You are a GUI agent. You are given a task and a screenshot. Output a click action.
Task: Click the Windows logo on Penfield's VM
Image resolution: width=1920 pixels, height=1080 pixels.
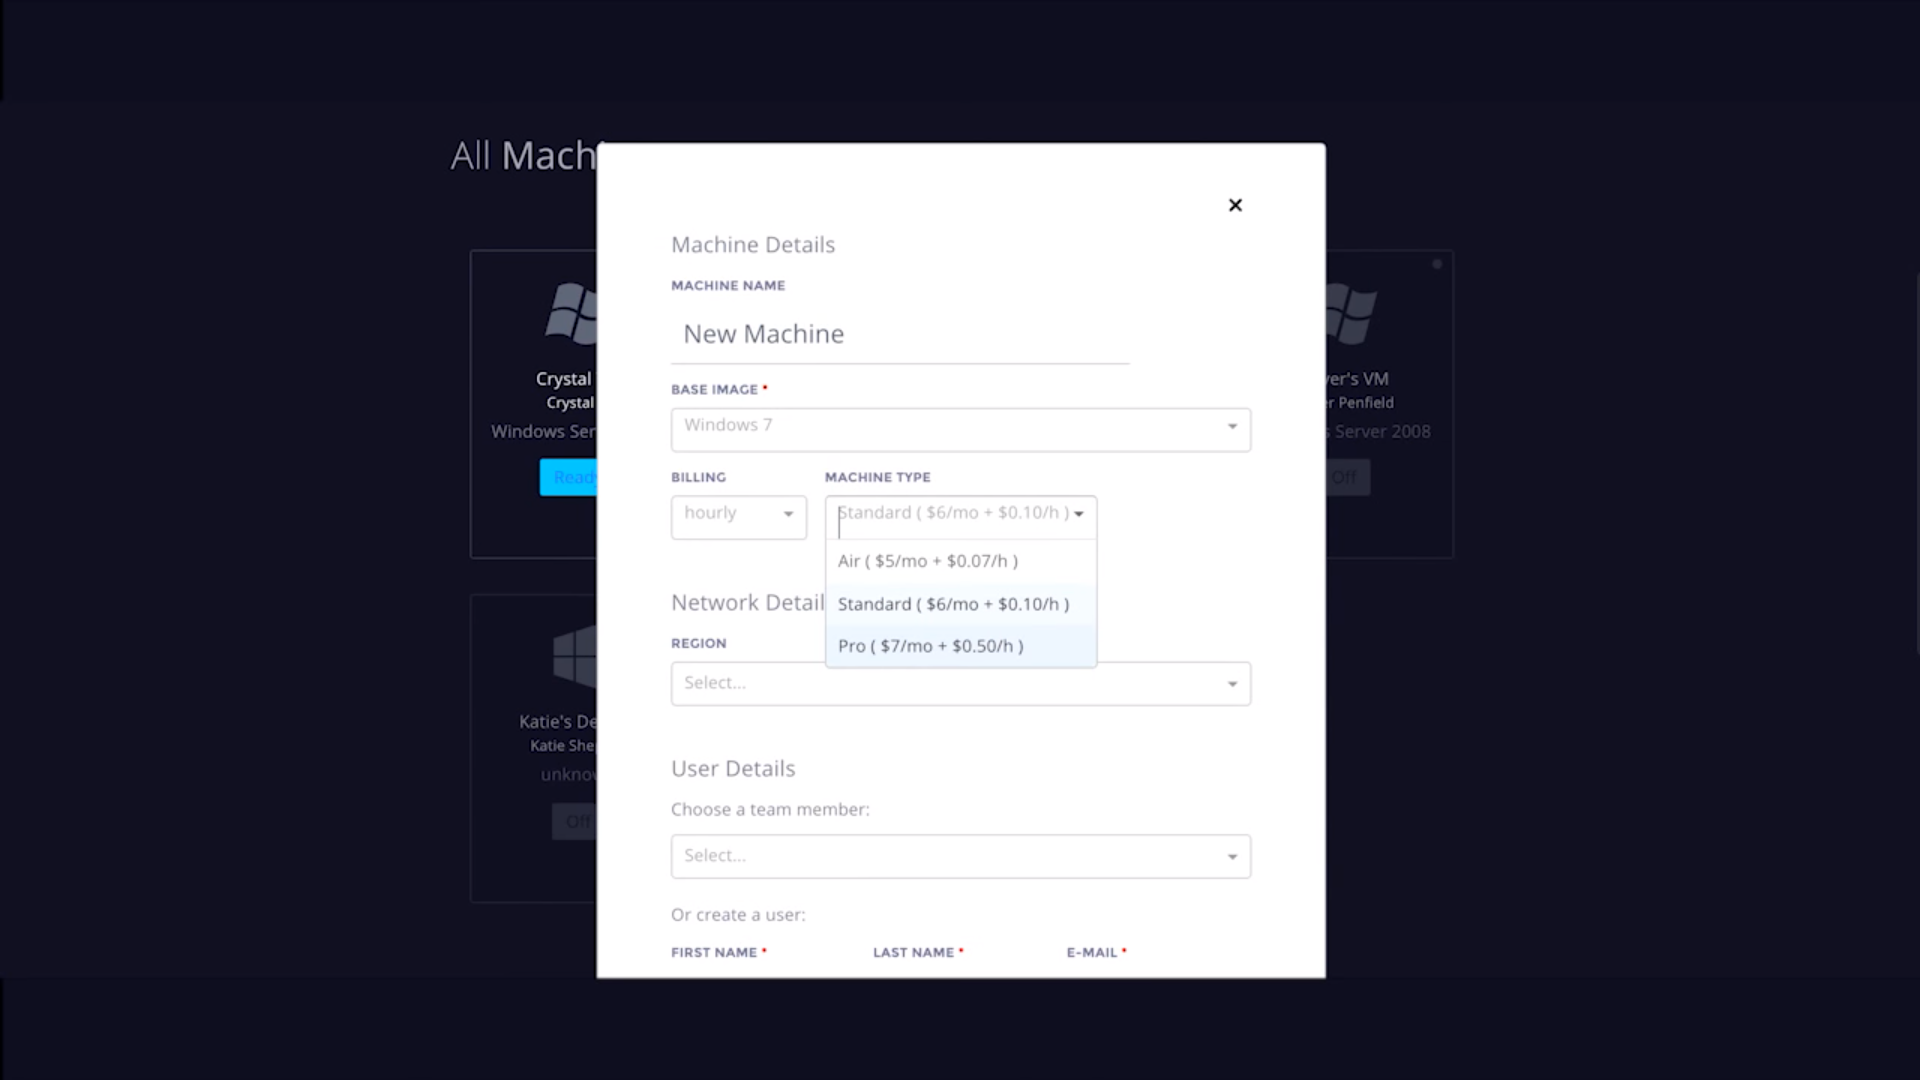[x=1350, y=313]
